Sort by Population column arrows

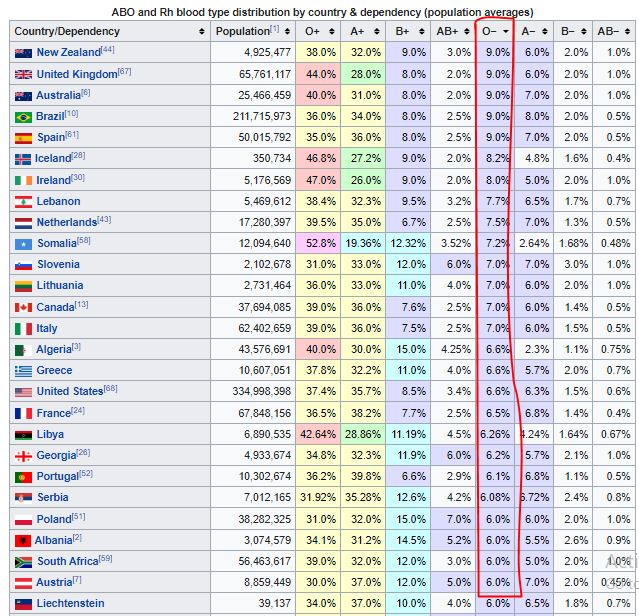point(287,31)
